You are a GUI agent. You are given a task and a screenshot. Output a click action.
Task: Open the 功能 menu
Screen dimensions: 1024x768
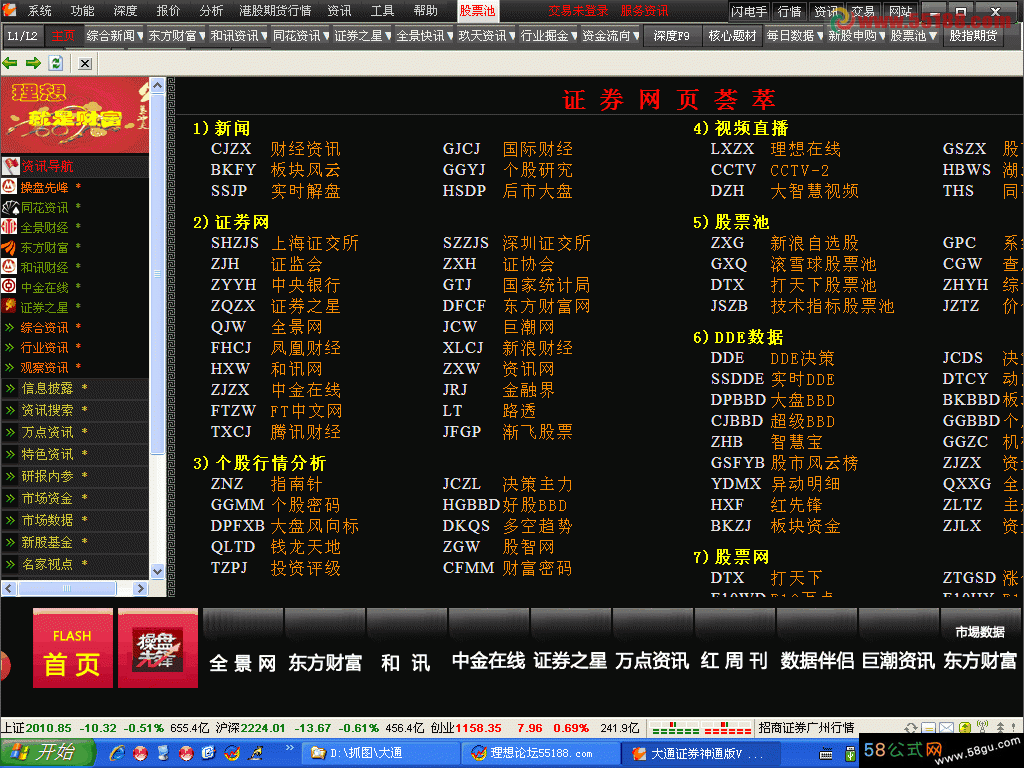(x=82, y=11)
